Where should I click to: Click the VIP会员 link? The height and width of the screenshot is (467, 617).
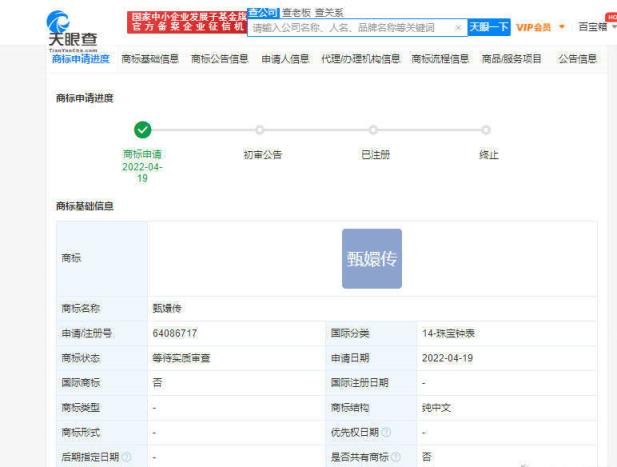pos(533,27)
